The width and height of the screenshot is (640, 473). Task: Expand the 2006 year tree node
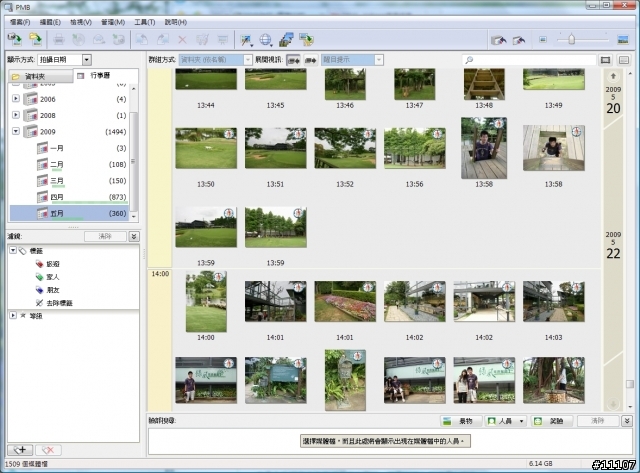(x=16, y=98)
